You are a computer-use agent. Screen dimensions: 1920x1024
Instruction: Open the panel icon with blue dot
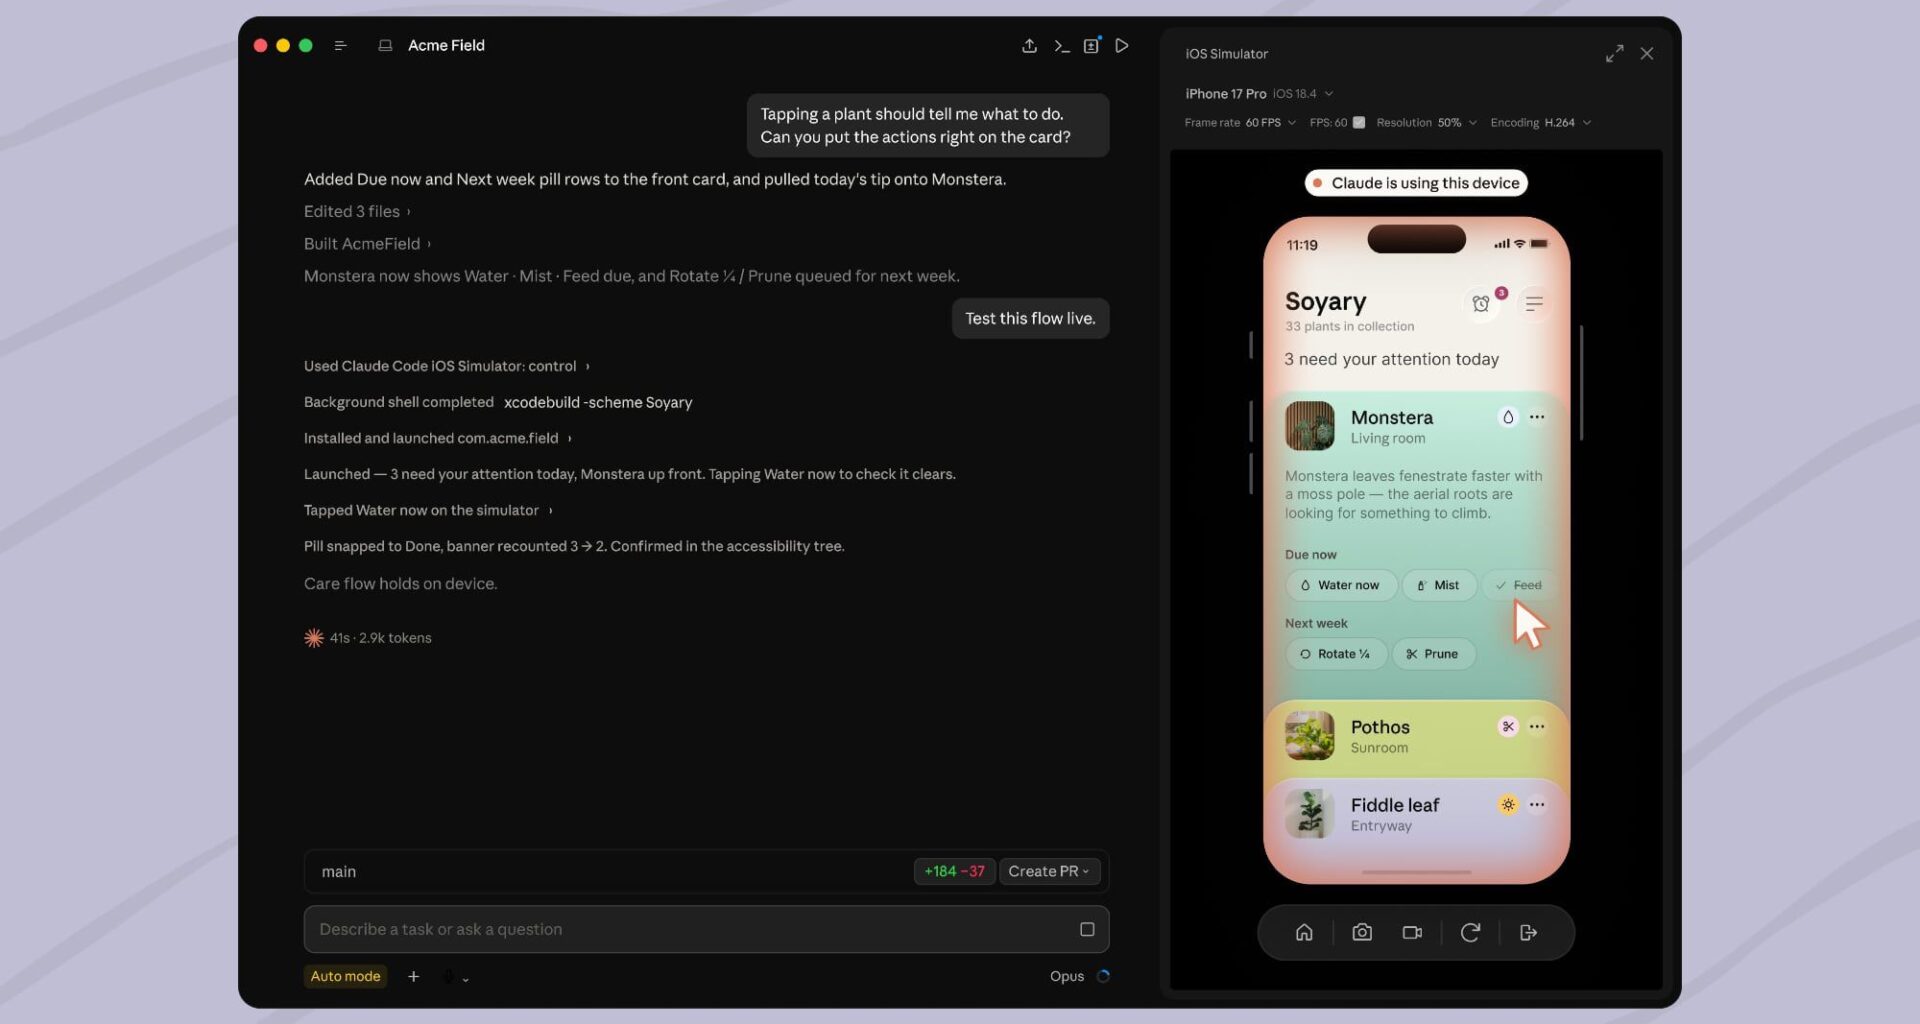[x=1092, y=45]
